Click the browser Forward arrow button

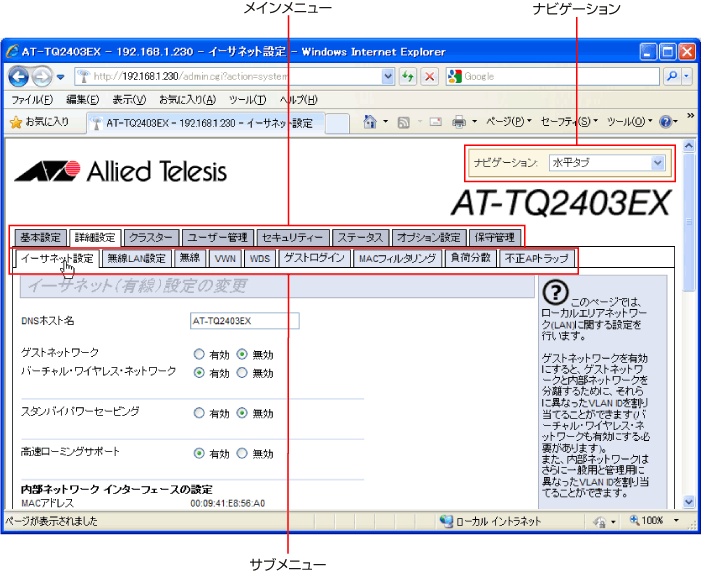click(42, 77)
